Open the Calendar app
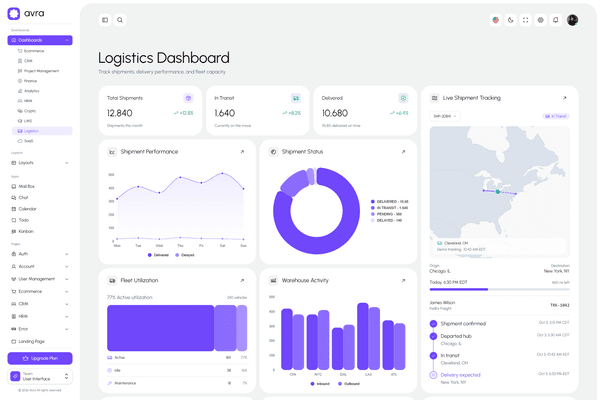 [x=40, y=209]
